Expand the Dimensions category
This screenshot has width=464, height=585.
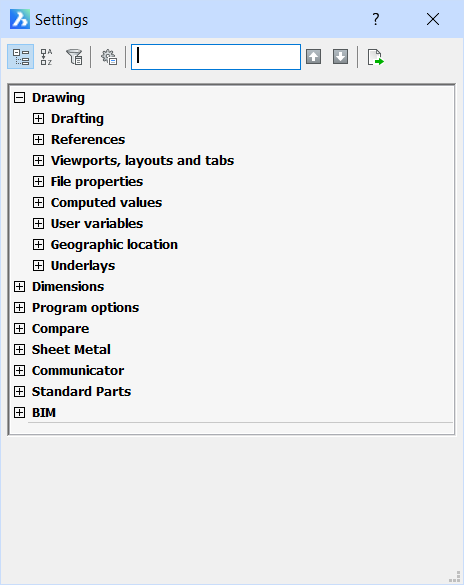19,287
